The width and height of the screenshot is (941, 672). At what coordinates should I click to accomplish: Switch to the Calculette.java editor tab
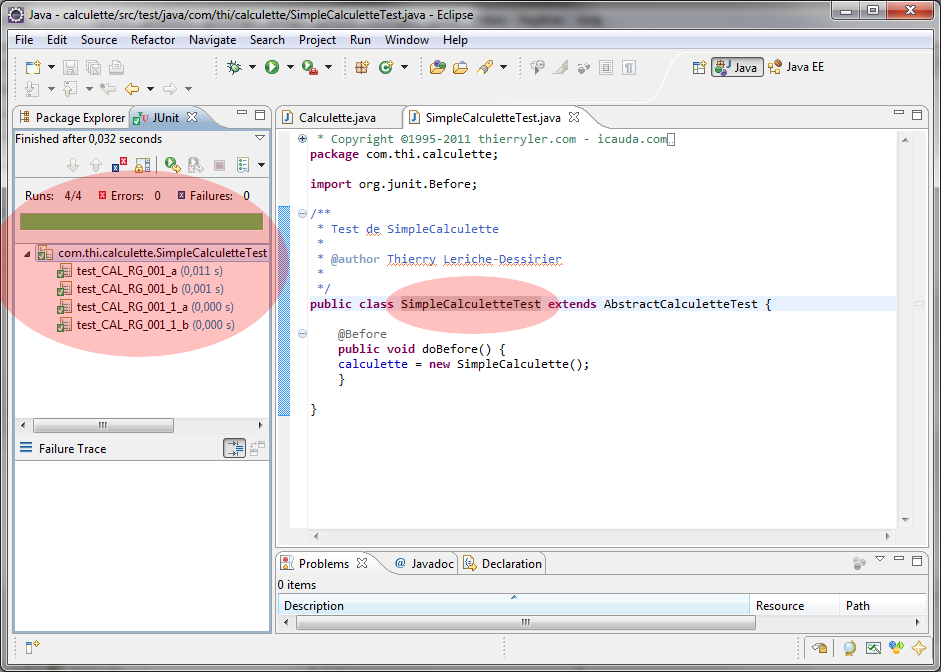(x=337, y=117)
